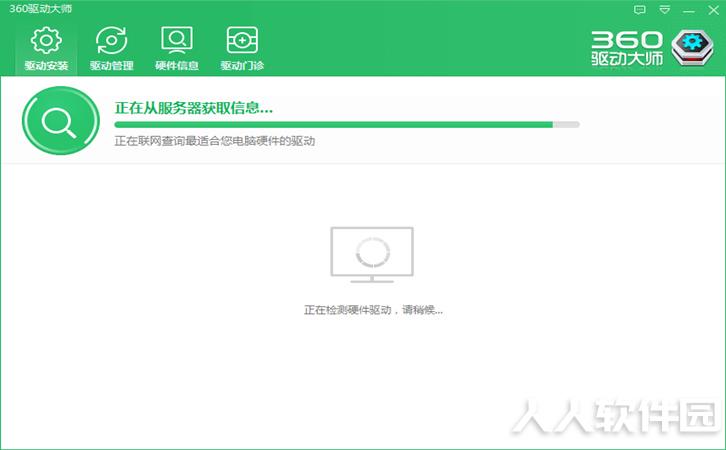Click the feedback speech bubble icon
Screen dimensions: 726x450
pyautogui.click(x=639, y=10)
